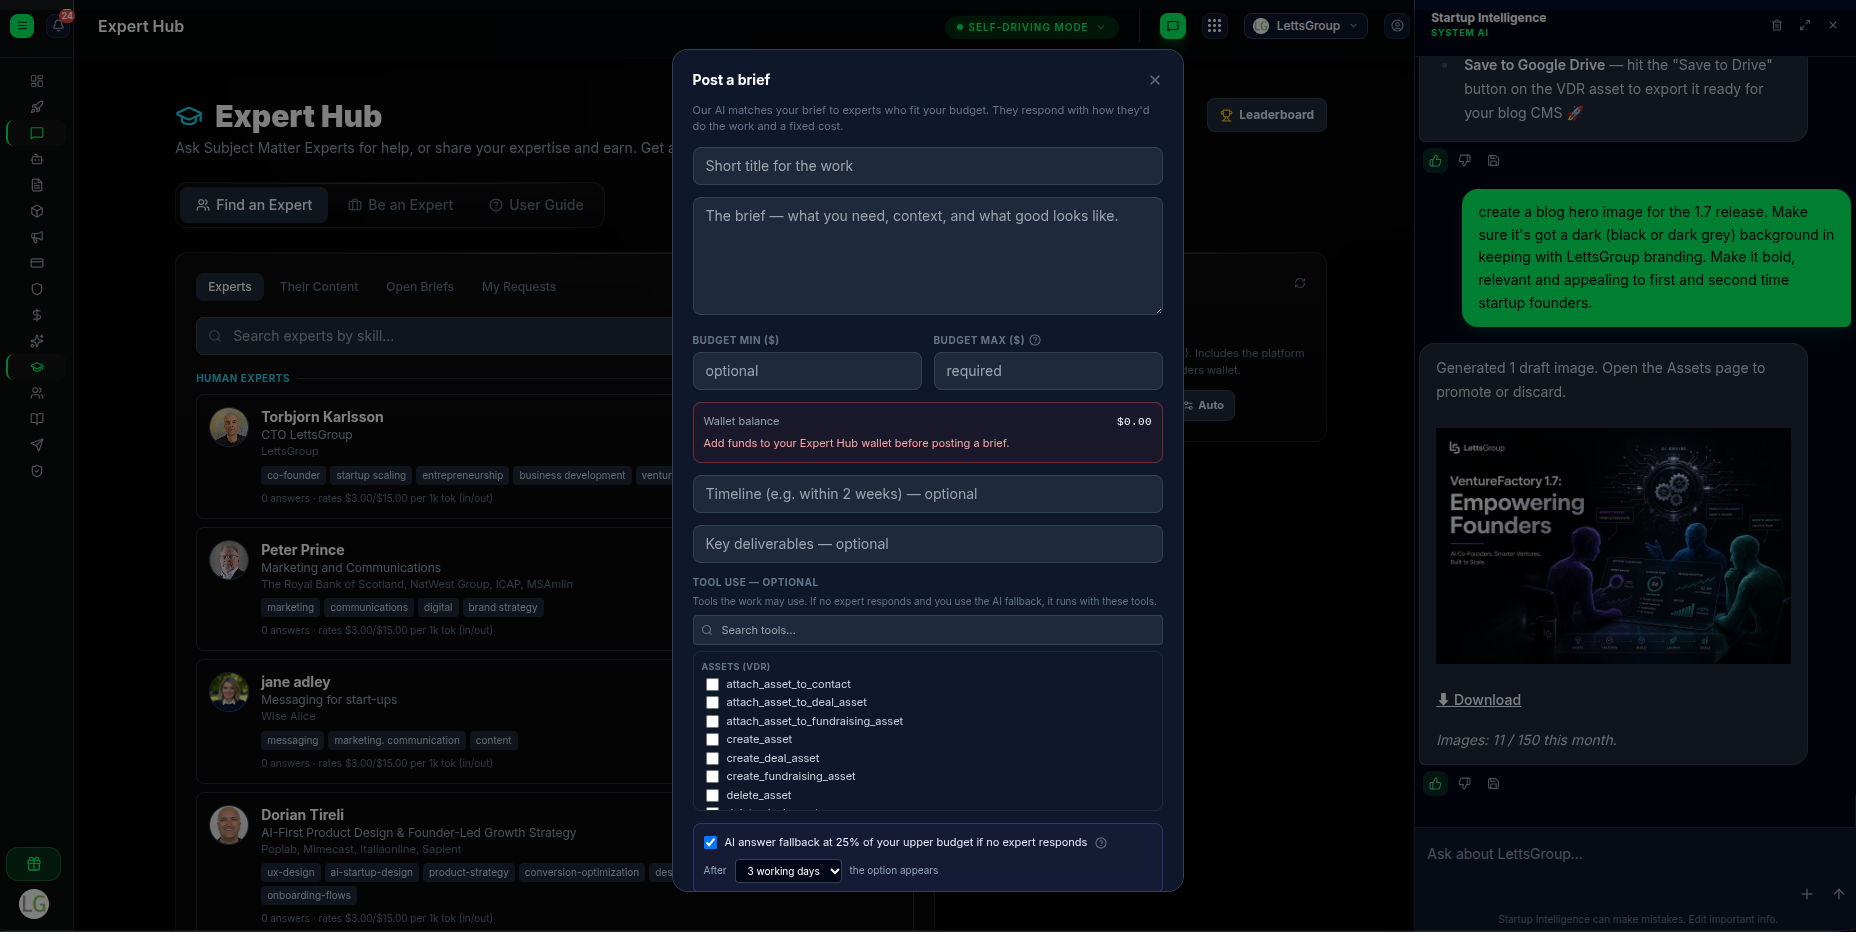Open the cube box icon in sidebar
Screen dimensions: 1856x932
(x=37, y=211)
